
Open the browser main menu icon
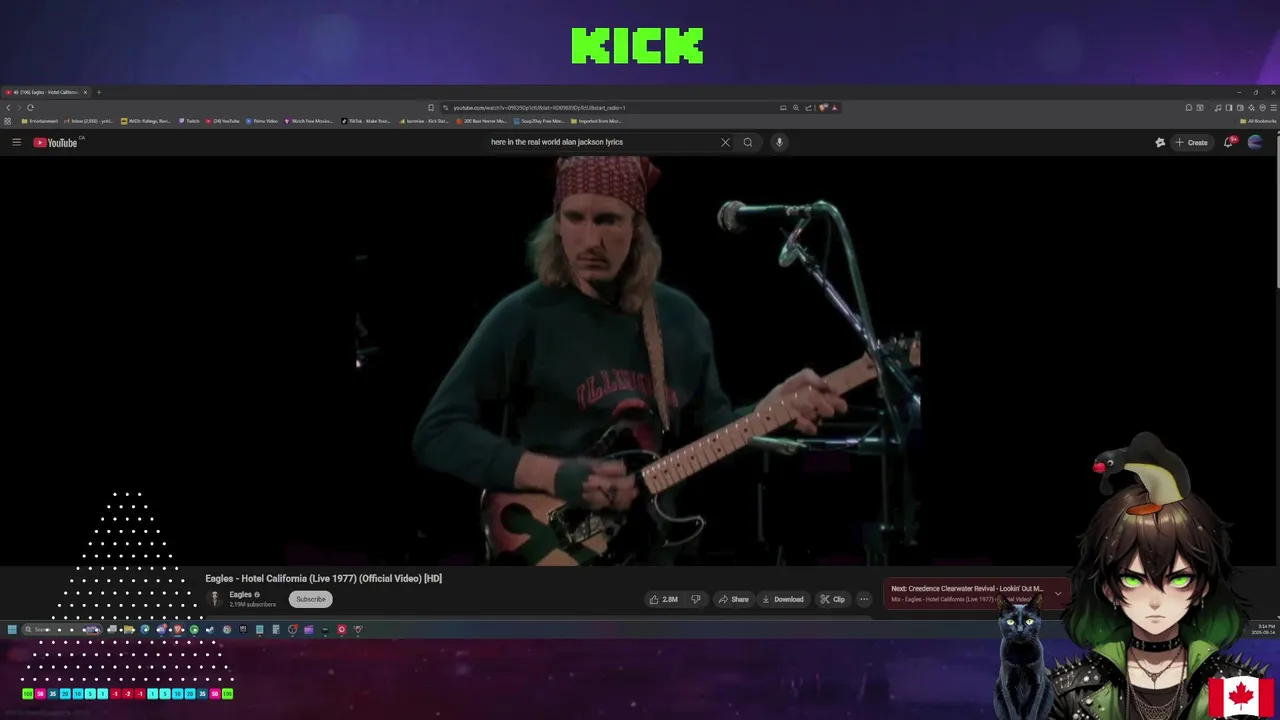tap(1273, 108)
